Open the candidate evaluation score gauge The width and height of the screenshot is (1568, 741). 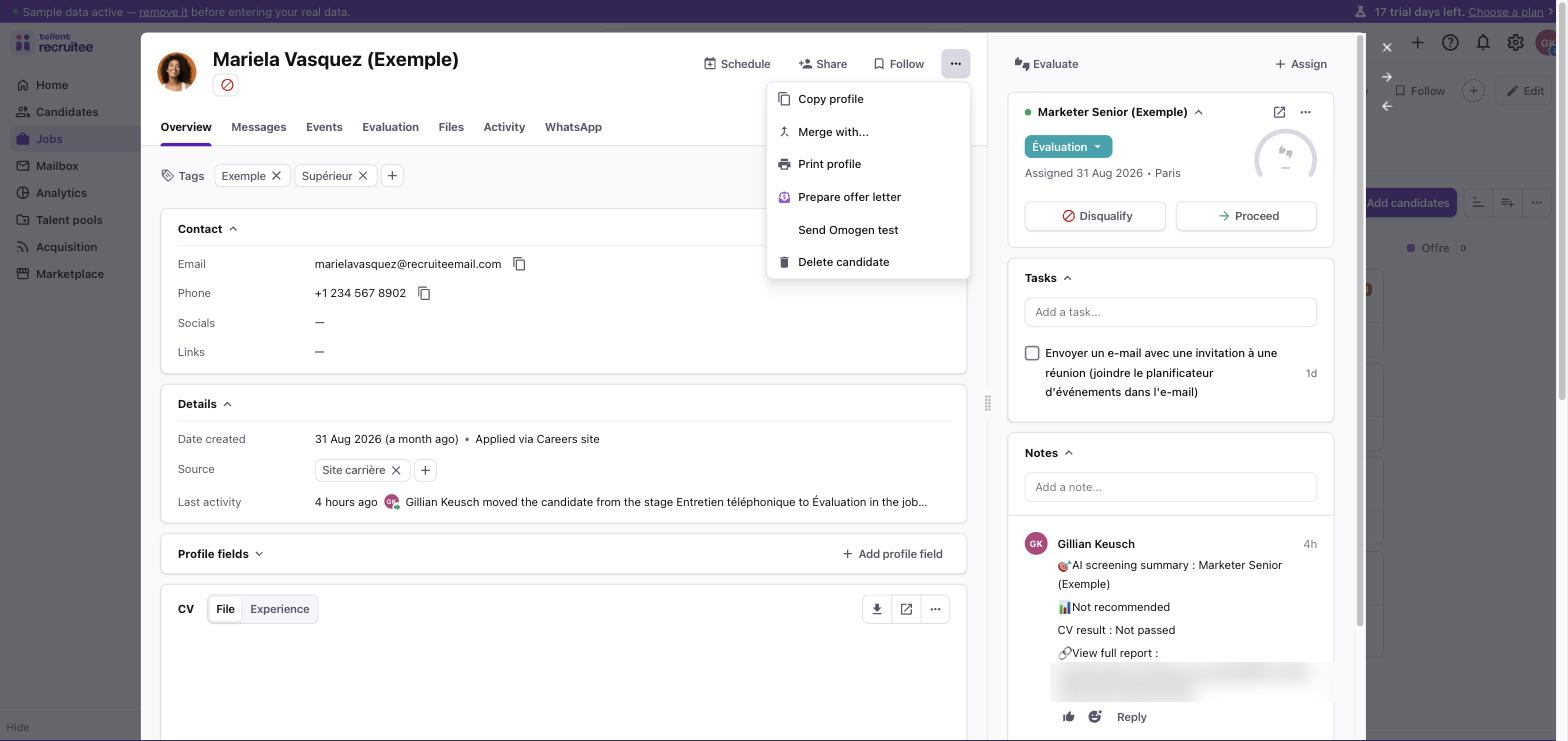[x=1285, y=157]
